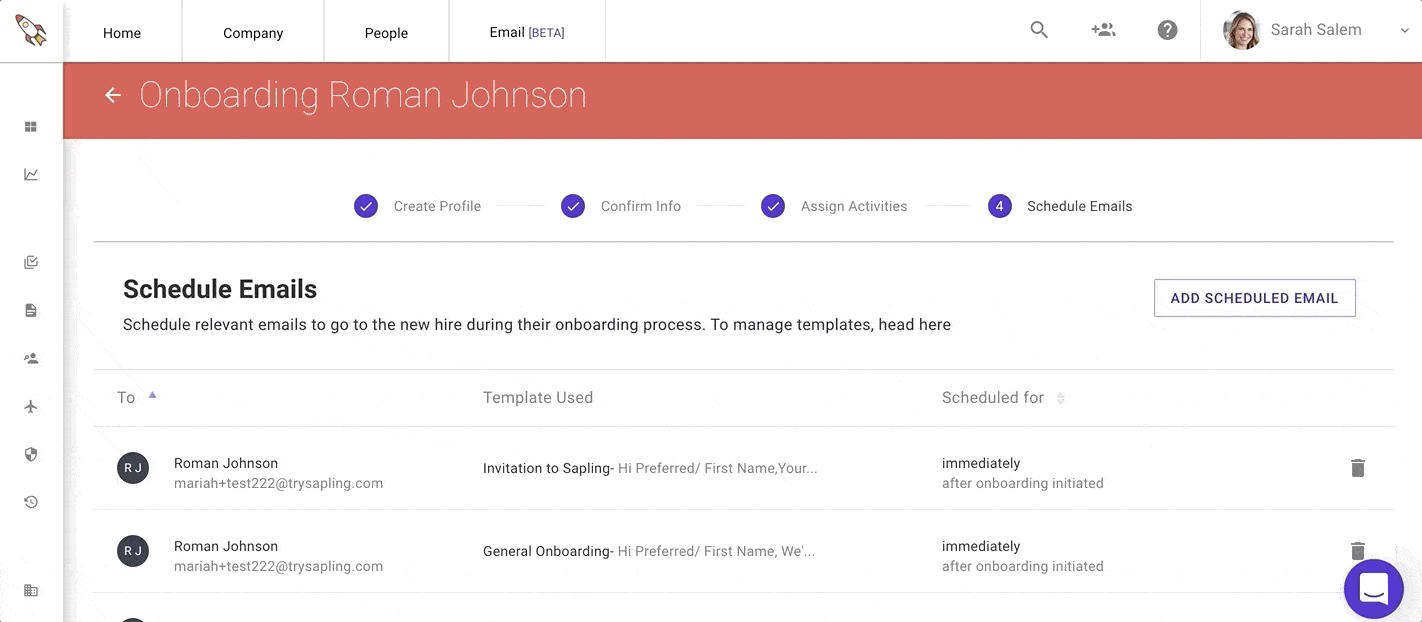The height and width of the screenshot is (622, 1422).
Task: Go to the Create Profile step label
Action: pyautogui.click(x=437, y=206)
